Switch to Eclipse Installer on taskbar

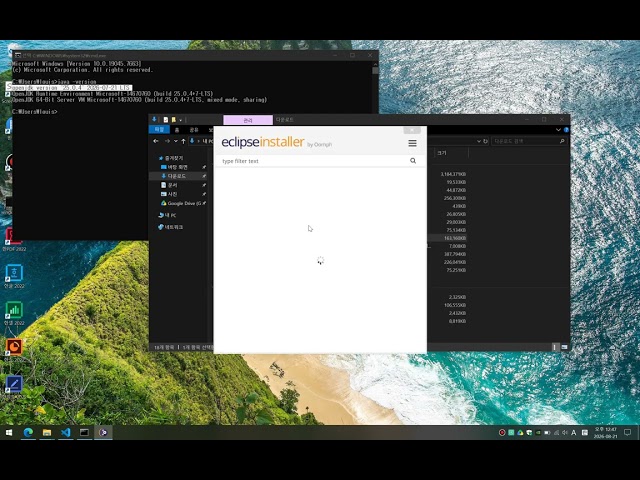pyautogui.click(x=103, y=432)
